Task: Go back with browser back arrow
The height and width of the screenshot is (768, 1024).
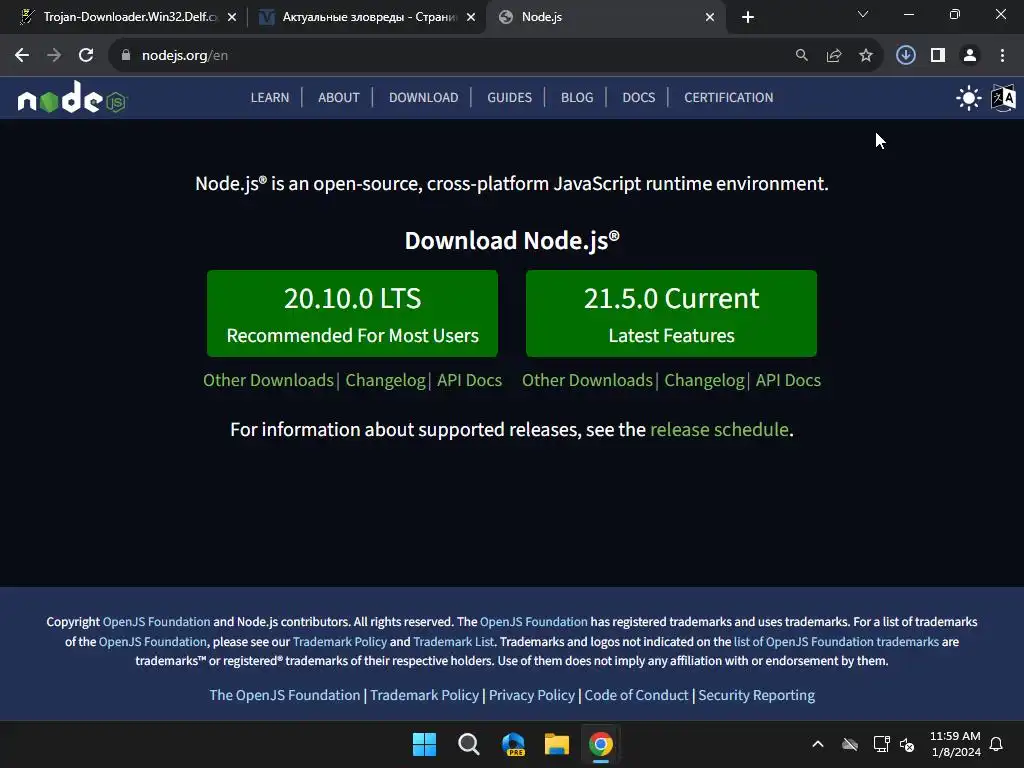Action: coord(22,56)
